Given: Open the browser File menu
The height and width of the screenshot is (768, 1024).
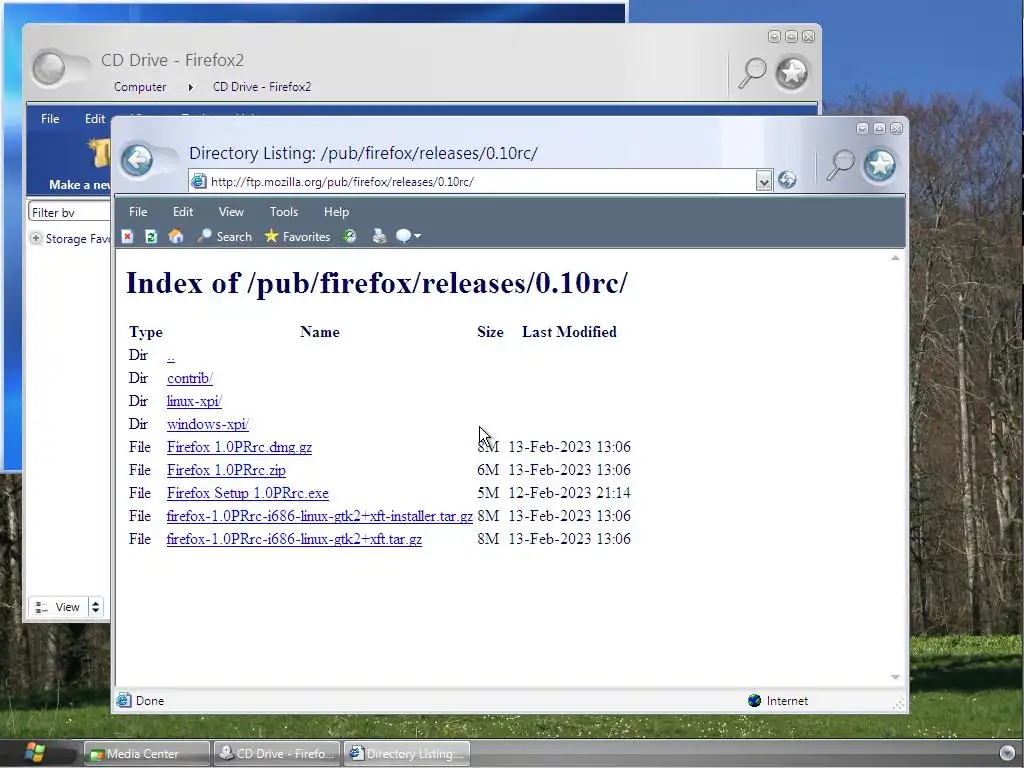Looking at the screenshot, I should pyautogui.click(x=138, y=212).
